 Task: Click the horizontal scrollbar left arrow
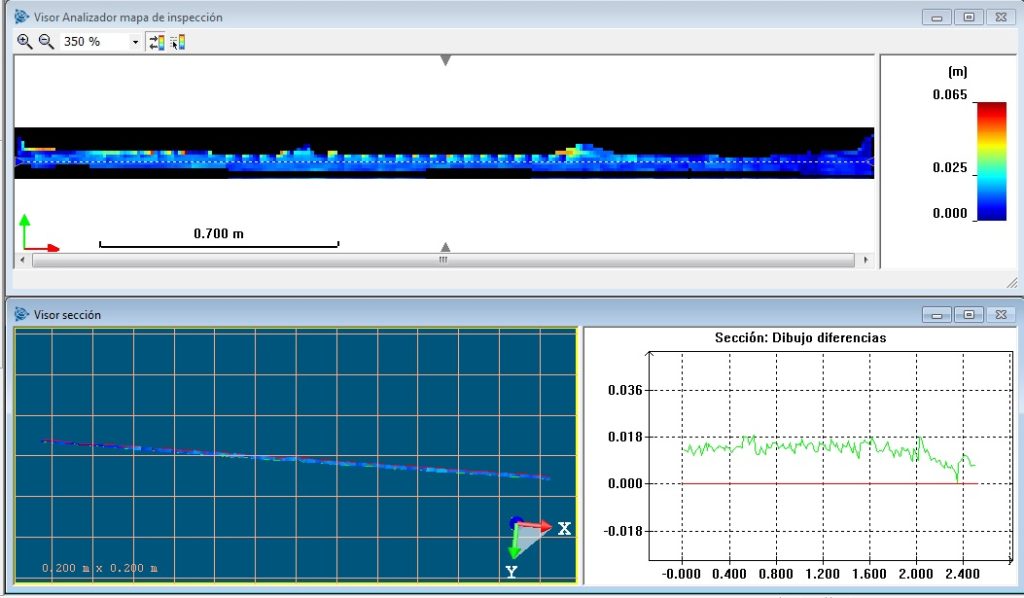pos(23,260)
